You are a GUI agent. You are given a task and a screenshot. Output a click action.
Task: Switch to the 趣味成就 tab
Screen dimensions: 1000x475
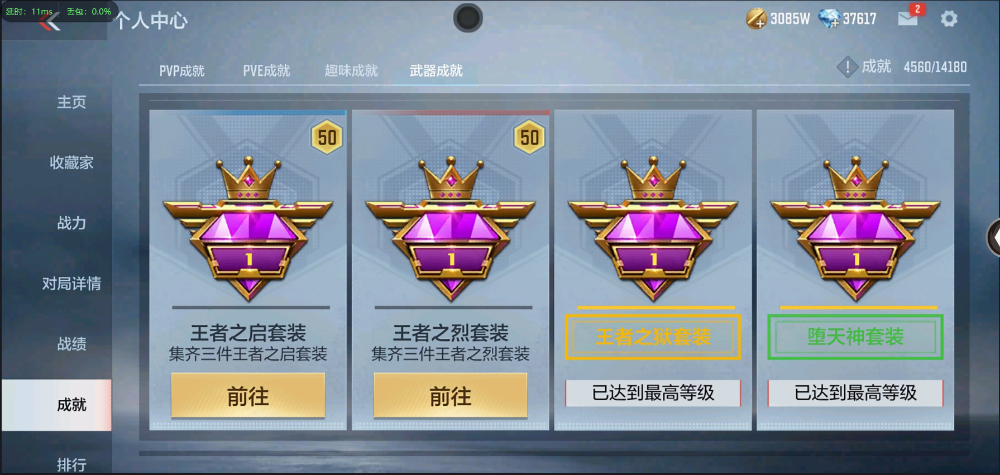point(351,71)
